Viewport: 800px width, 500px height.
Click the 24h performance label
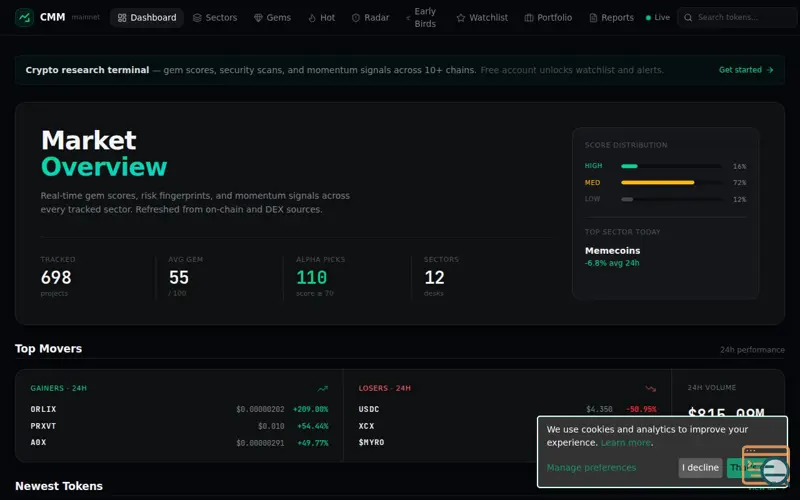[752, 350]
